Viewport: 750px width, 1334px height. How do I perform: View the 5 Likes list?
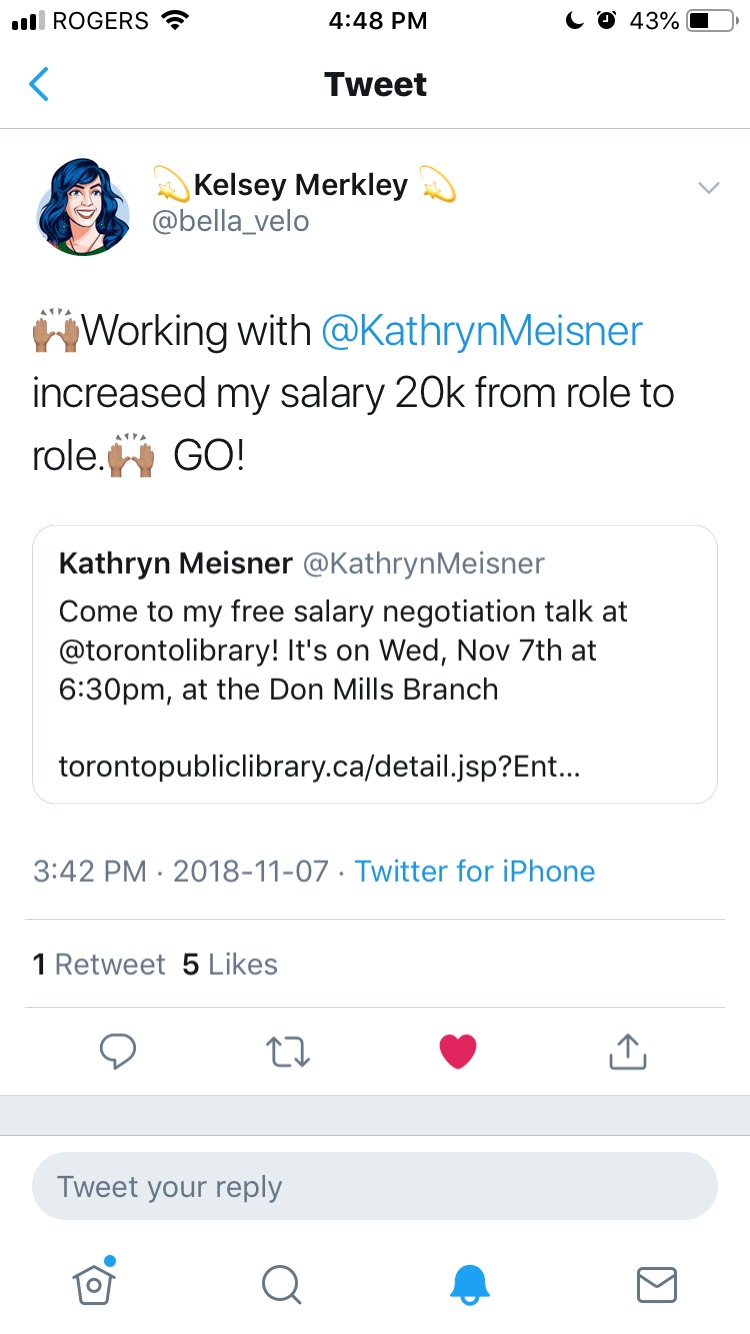[x=230, y=964]
